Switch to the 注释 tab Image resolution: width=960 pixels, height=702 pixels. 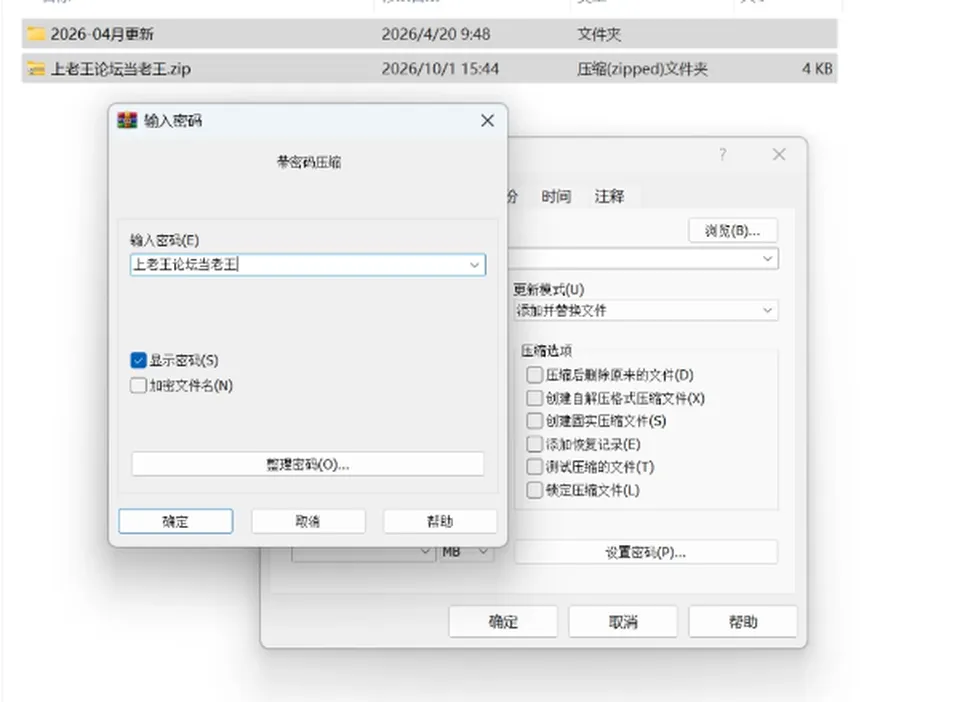point(609,196)
